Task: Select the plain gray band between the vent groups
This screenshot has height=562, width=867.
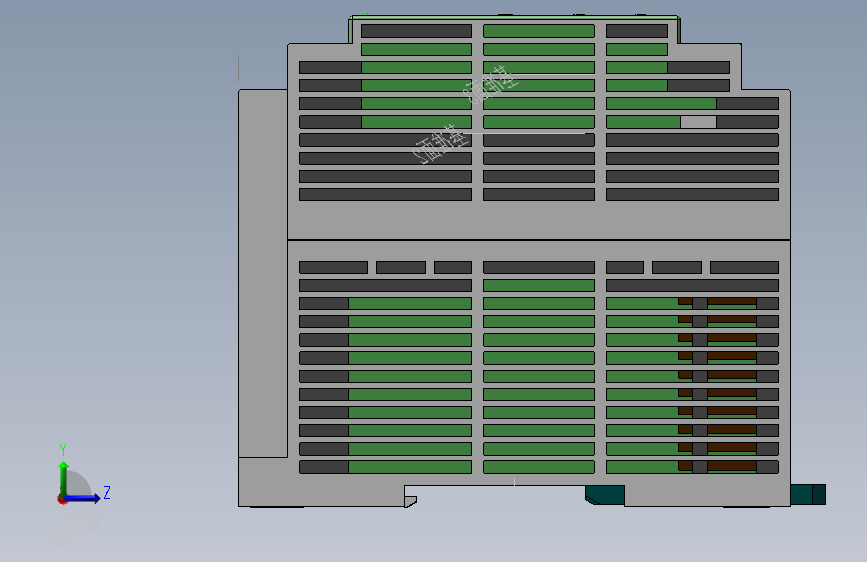Action: pos(539,220)
